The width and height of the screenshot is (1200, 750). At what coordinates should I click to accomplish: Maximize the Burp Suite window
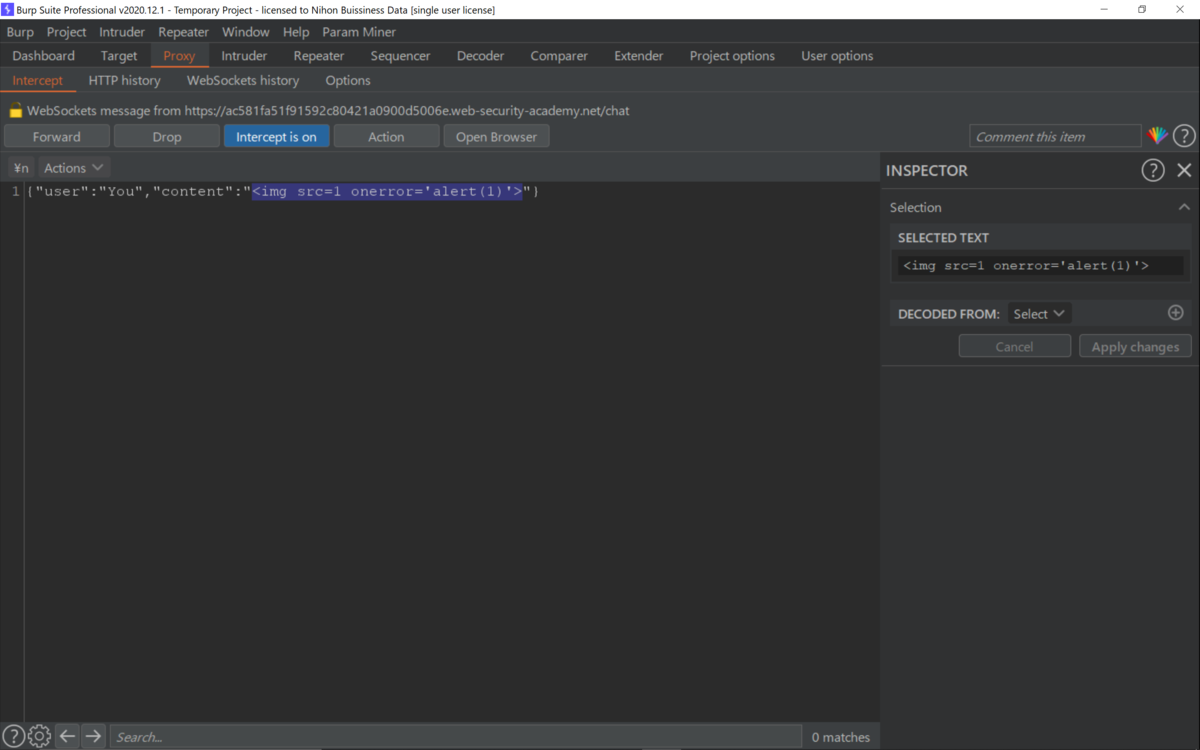(1142, 9)
